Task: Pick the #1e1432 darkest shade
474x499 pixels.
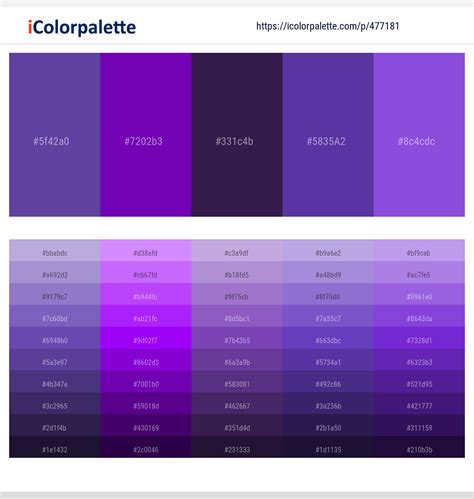Action: pyautogui.click(x=55, y=447)
